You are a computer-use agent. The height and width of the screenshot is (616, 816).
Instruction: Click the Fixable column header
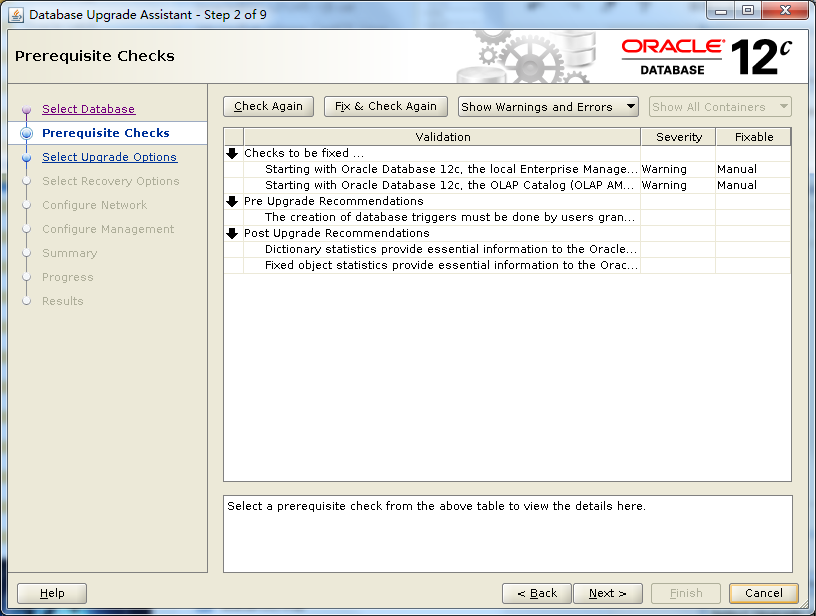pyautogui.click(x=754, y=137)
